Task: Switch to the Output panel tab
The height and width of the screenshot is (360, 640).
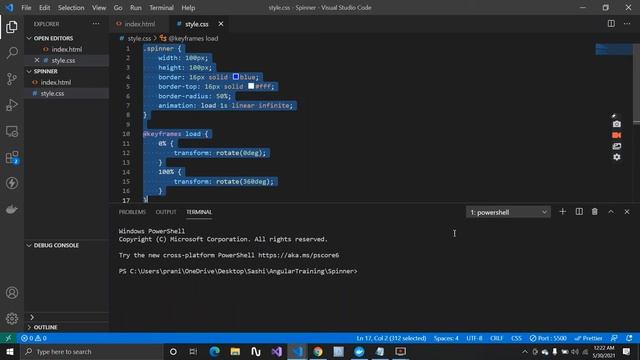Action: pyautogui.click(x=166, y=212)
